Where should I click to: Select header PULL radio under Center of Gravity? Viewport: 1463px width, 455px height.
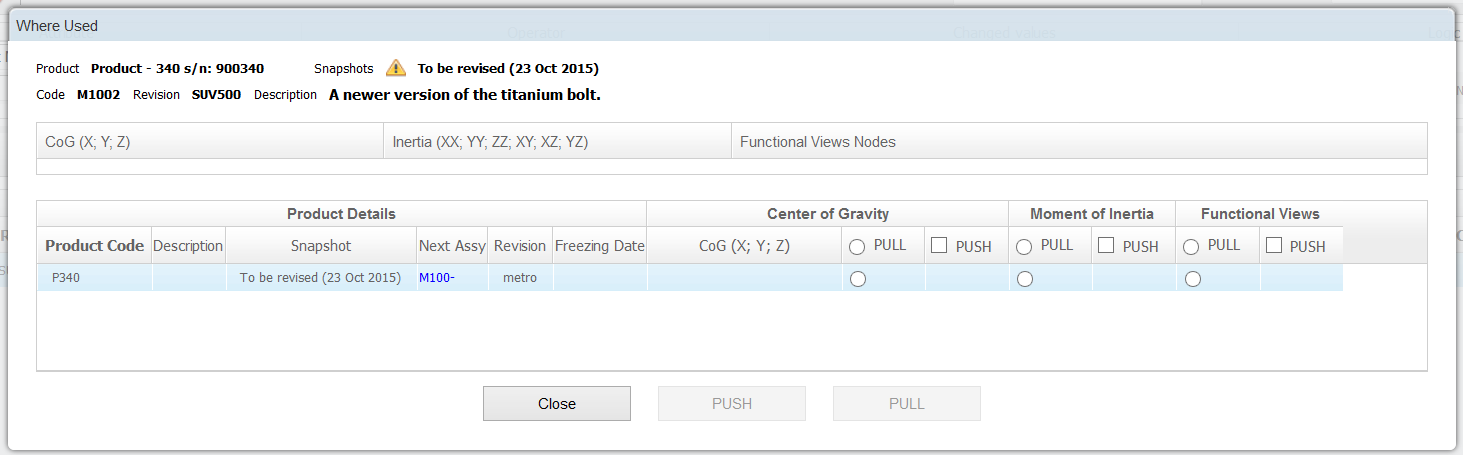pyautogui.click(x=857, y=247)
